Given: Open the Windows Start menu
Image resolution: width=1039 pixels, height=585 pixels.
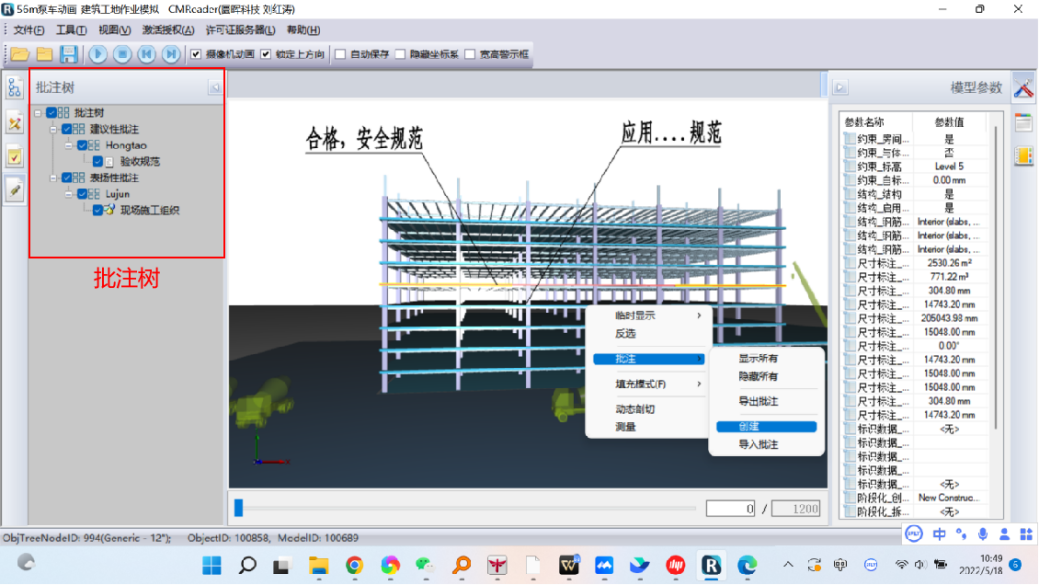Looking at the screenshot, I should click(x=212, y=565).
